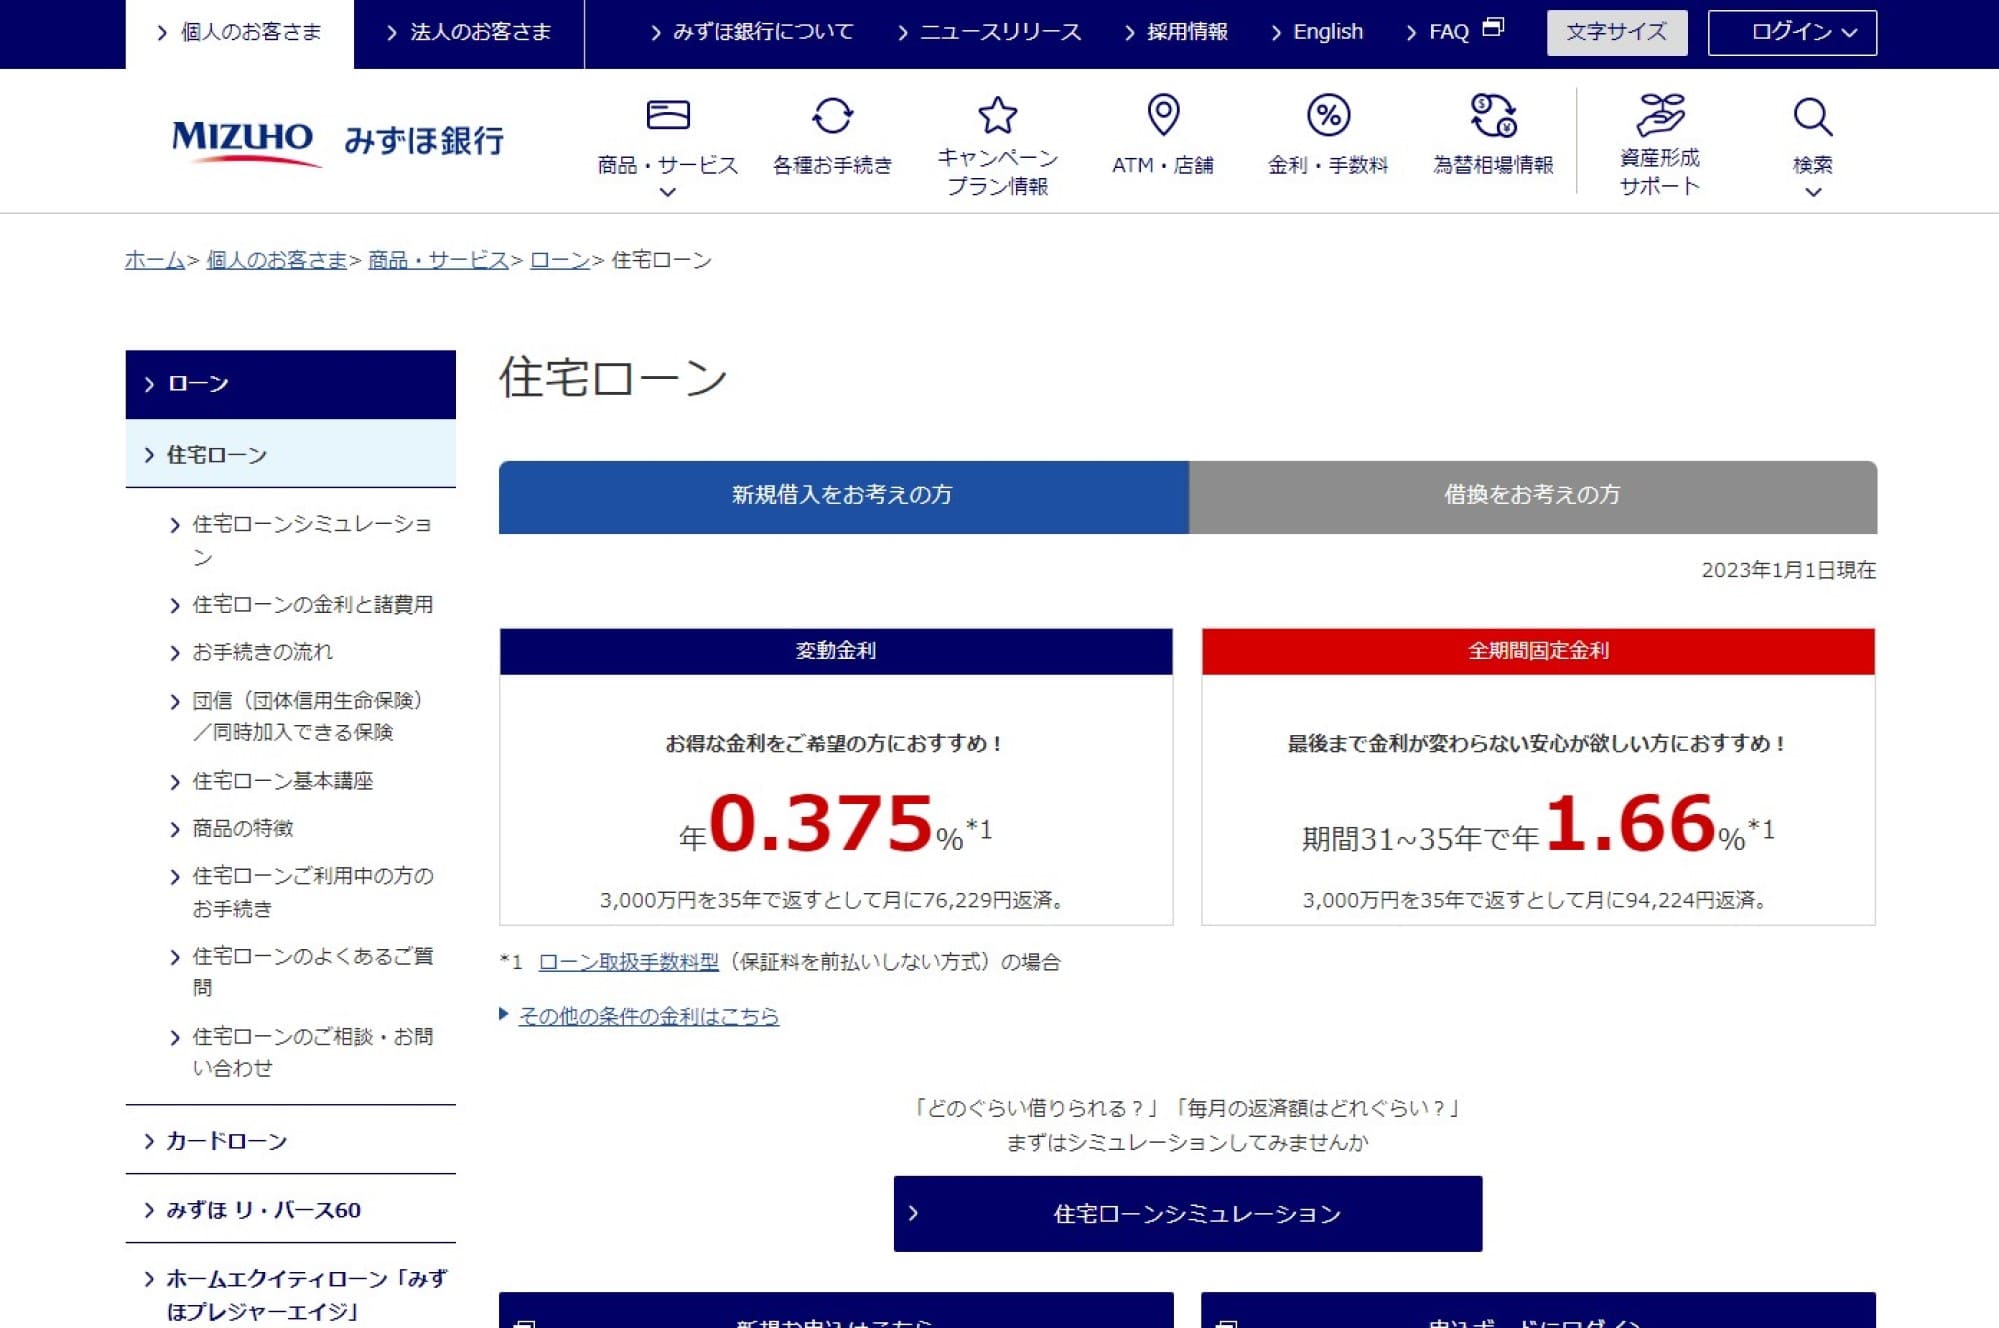Expand ホームエクイティローン sidebar item
The width and height of the screenshot is (1999, 1328).
[290, 1294]
